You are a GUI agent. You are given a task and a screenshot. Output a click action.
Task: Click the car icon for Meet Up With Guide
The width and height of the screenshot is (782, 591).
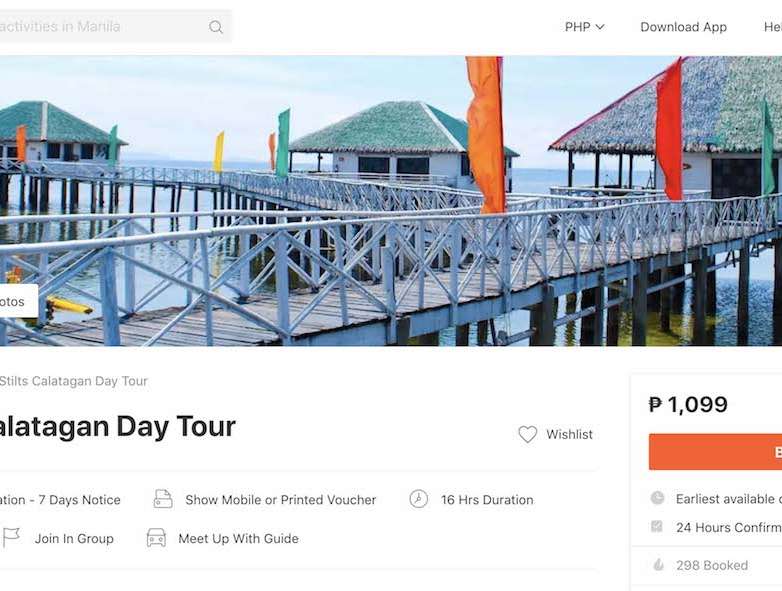156,538
